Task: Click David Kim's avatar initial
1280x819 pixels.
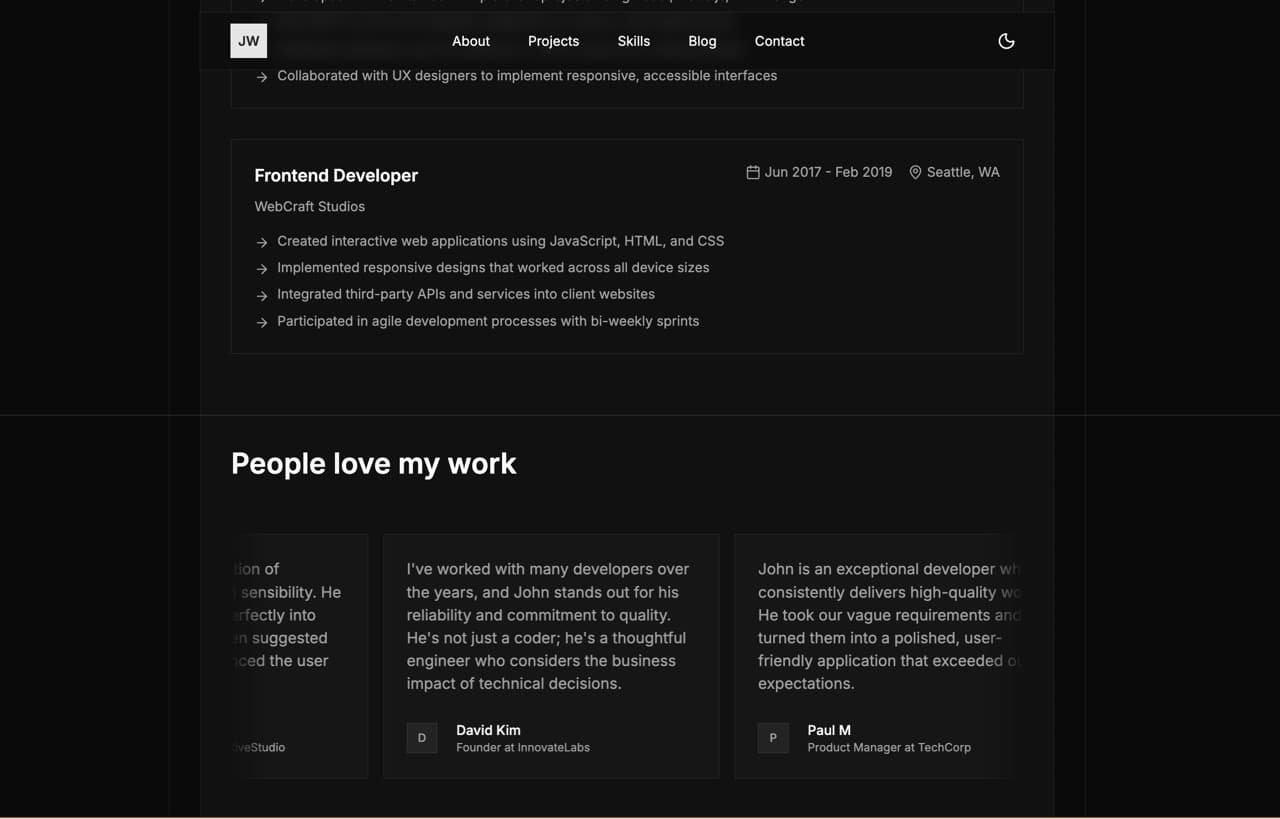Action: pos(422,738)
